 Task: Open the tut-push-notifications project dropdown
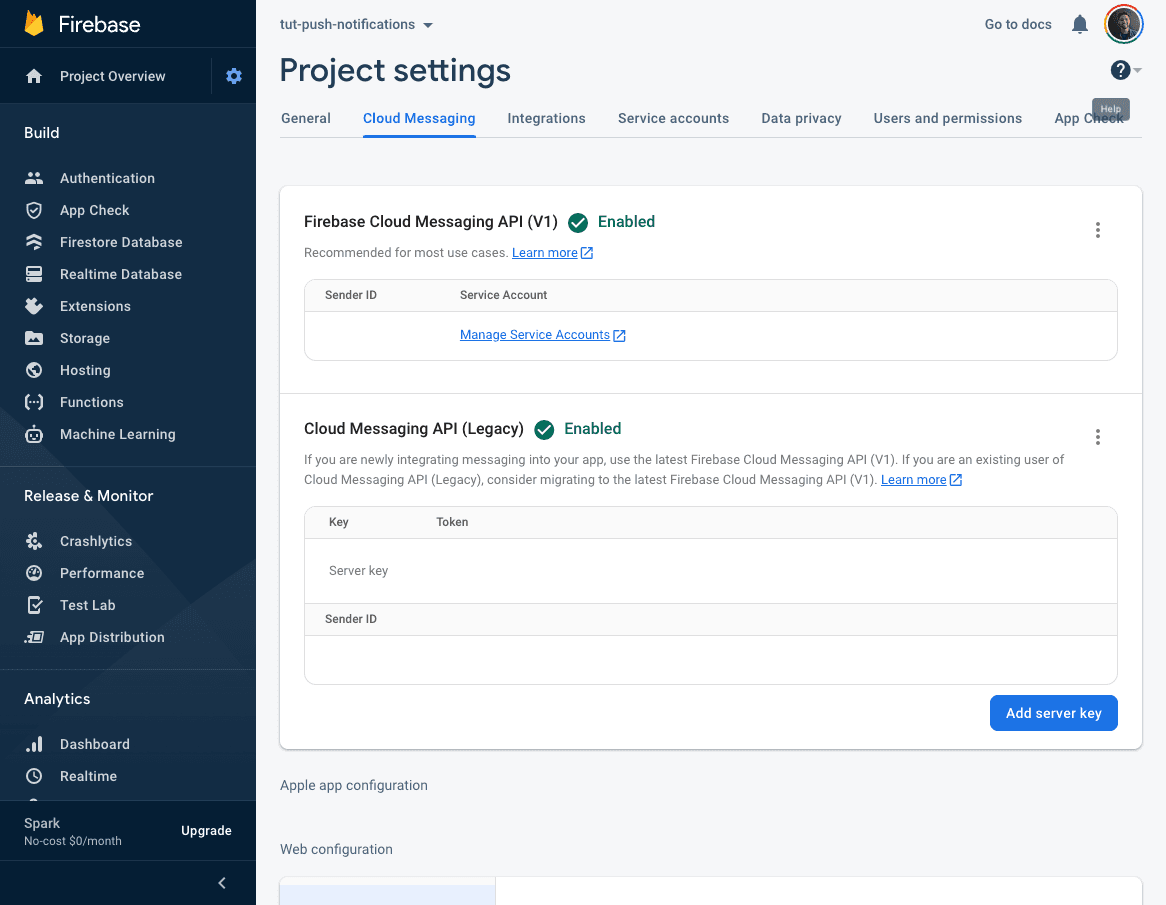coord(355,24)
